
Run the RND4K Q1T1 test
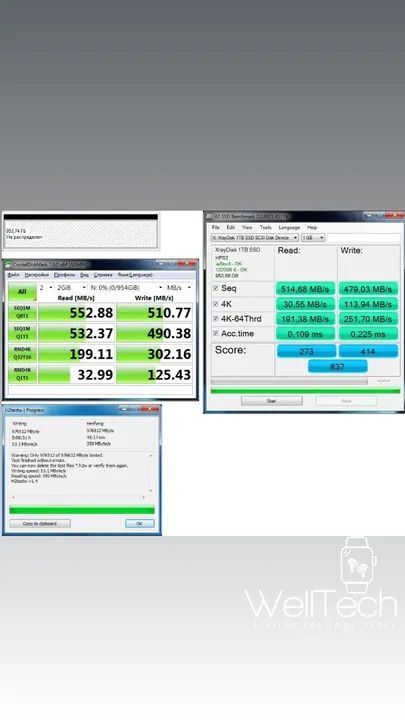click(22, 374)
